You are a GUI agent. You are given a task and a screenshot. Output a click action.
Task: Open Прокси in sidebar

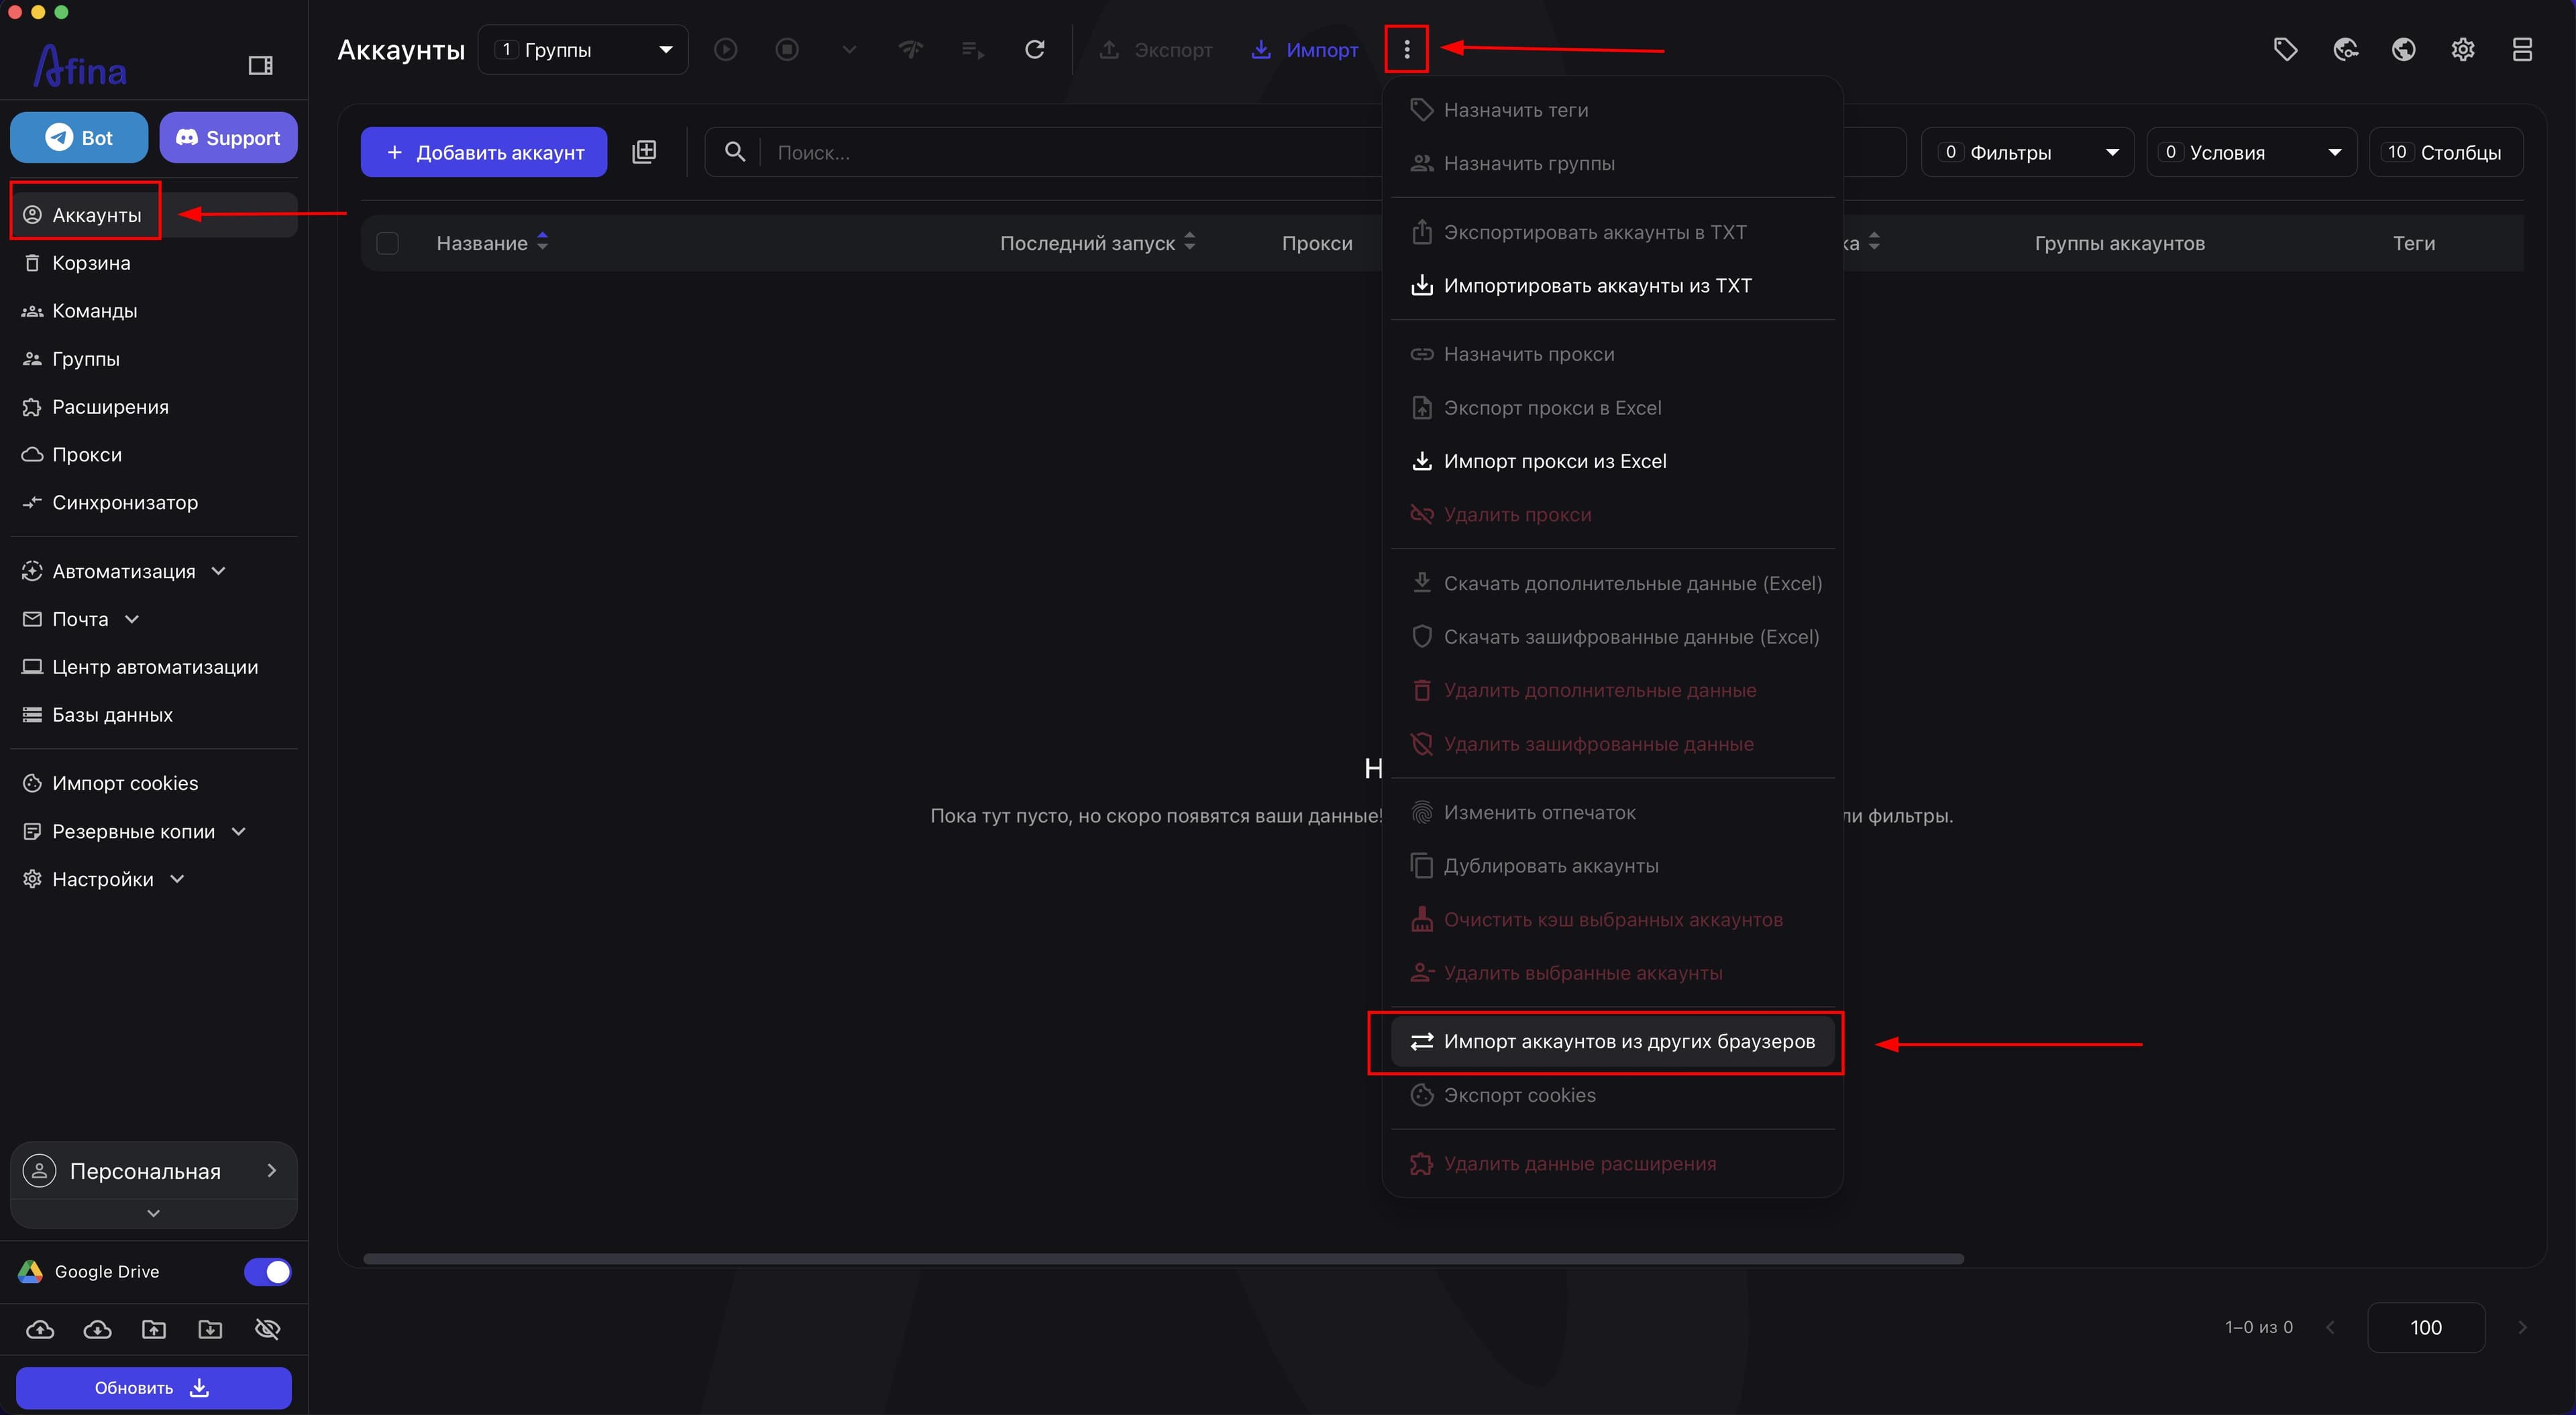(x=154, y=454)
